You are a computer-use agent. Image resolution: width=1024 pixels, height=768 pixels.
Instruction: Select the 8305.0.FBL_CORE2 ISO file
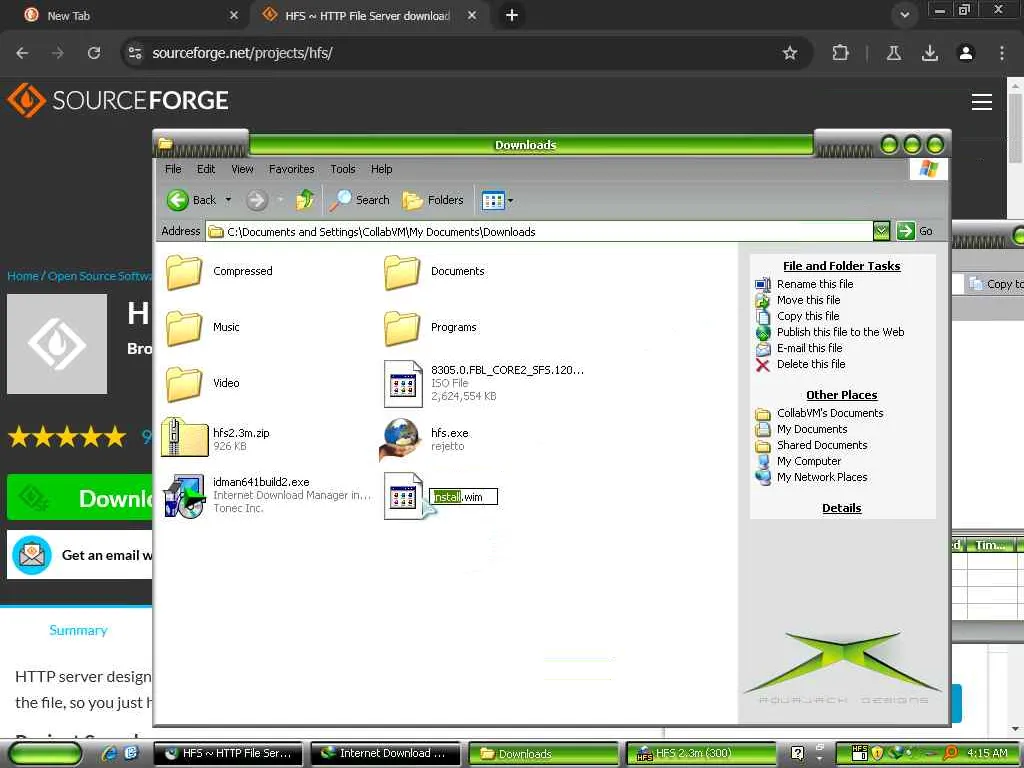[484, 383]
